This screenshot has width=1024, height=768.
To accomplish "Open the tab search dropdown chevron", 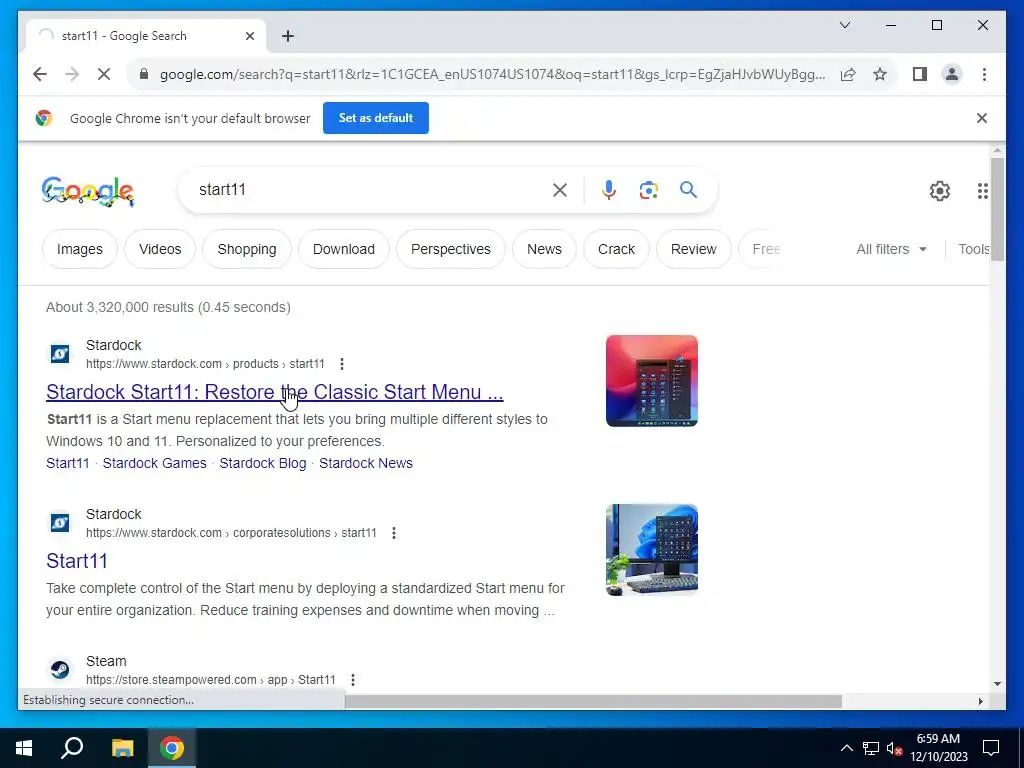I will pos(844,25).
